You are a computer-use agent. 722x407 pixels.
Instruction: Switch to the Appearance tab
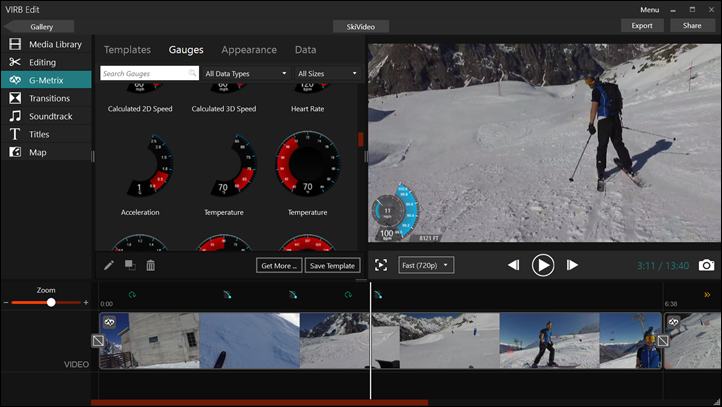(249, 49)
